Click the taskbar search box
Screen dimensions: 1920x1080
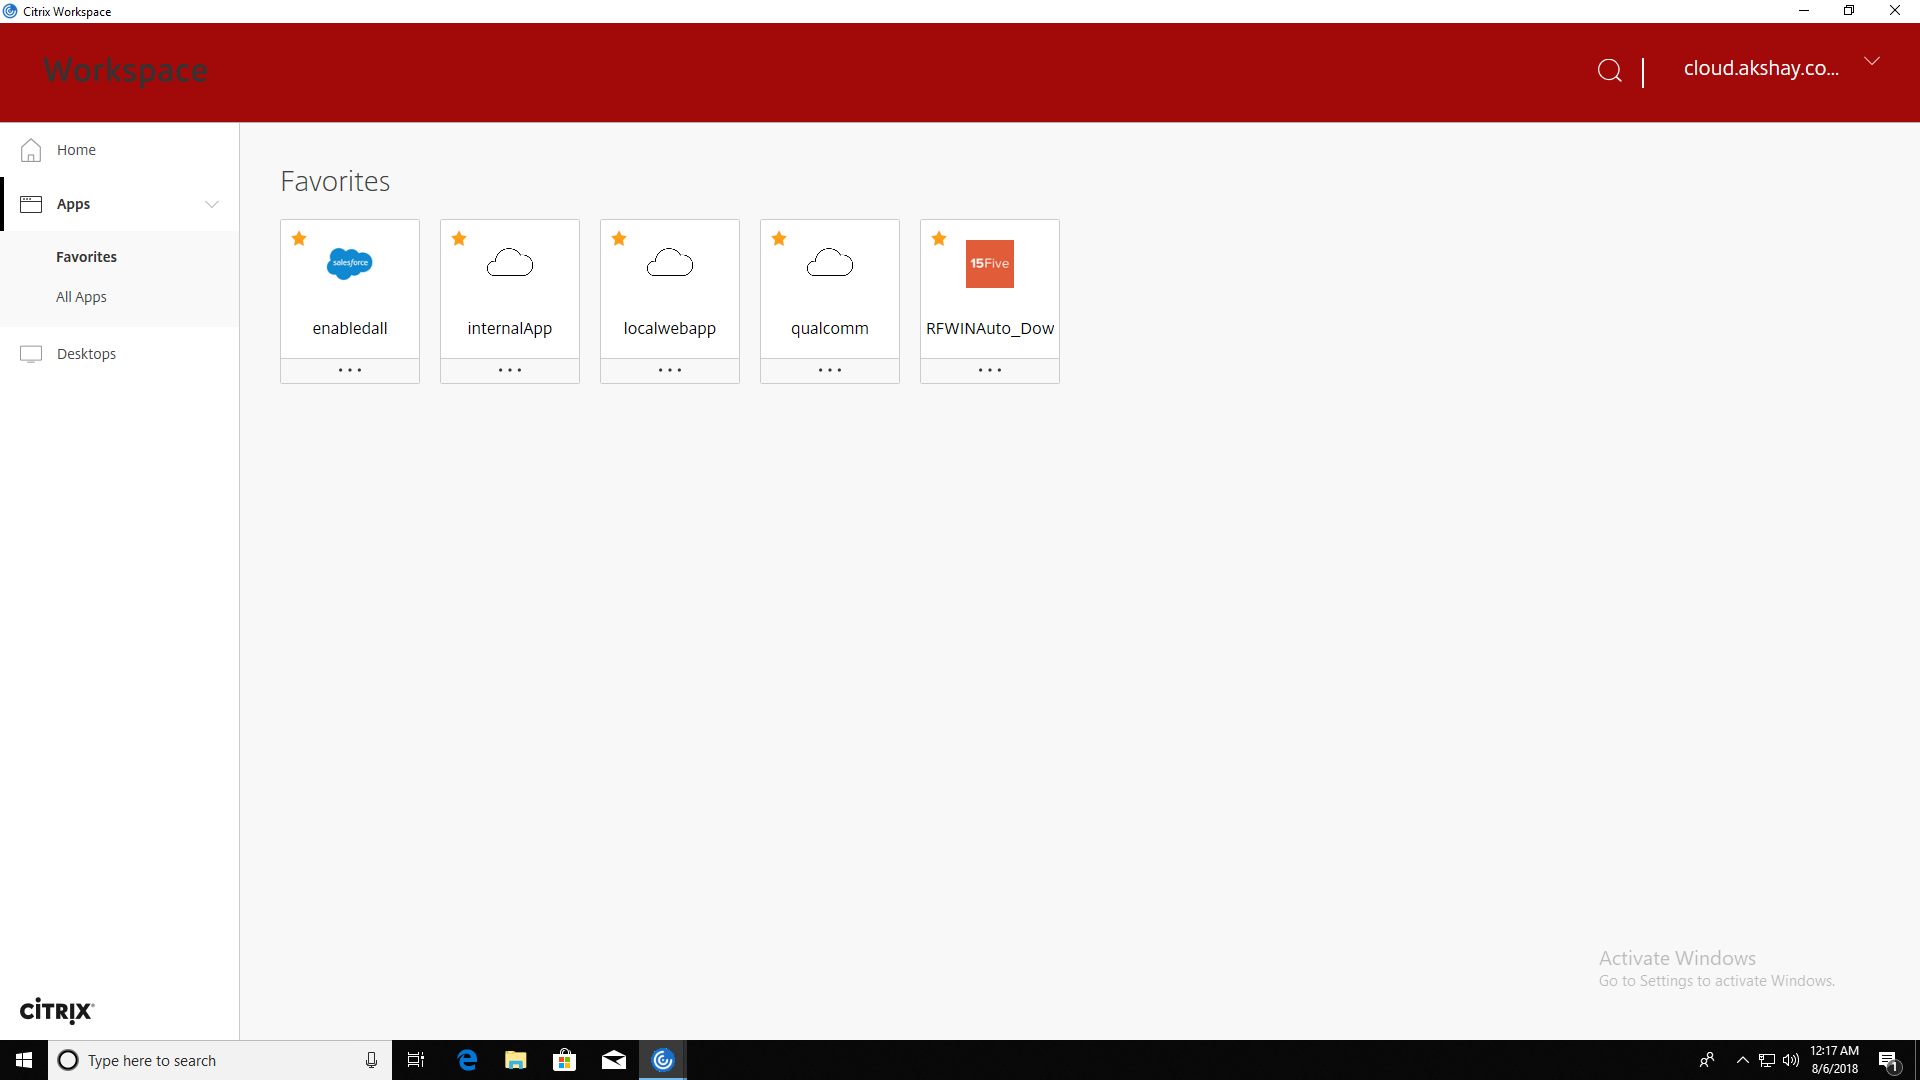click(x=220, y=1060)
